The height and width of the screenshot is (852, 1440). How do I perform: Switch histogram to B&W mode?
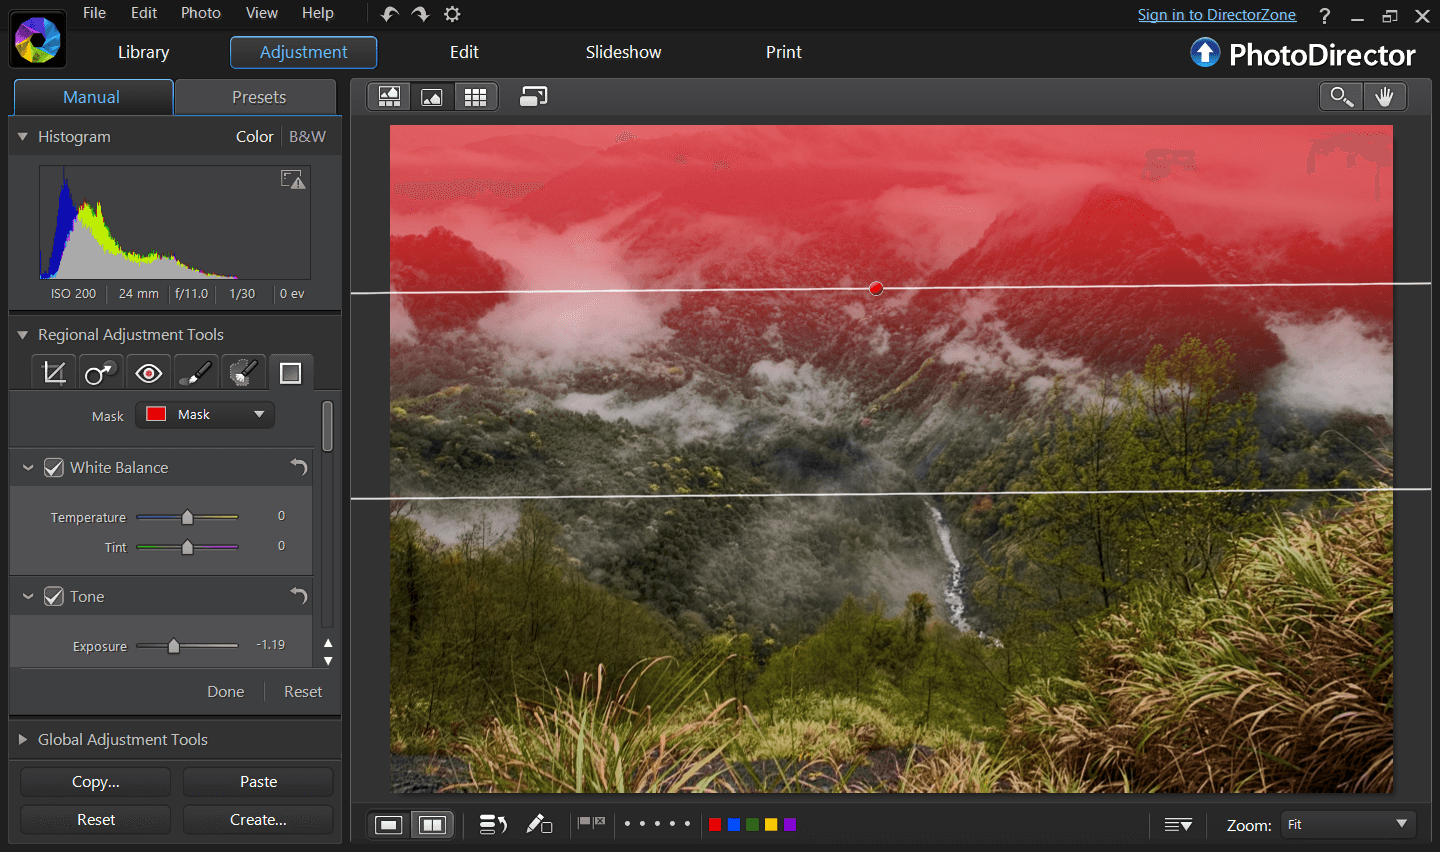click(307, 136)
